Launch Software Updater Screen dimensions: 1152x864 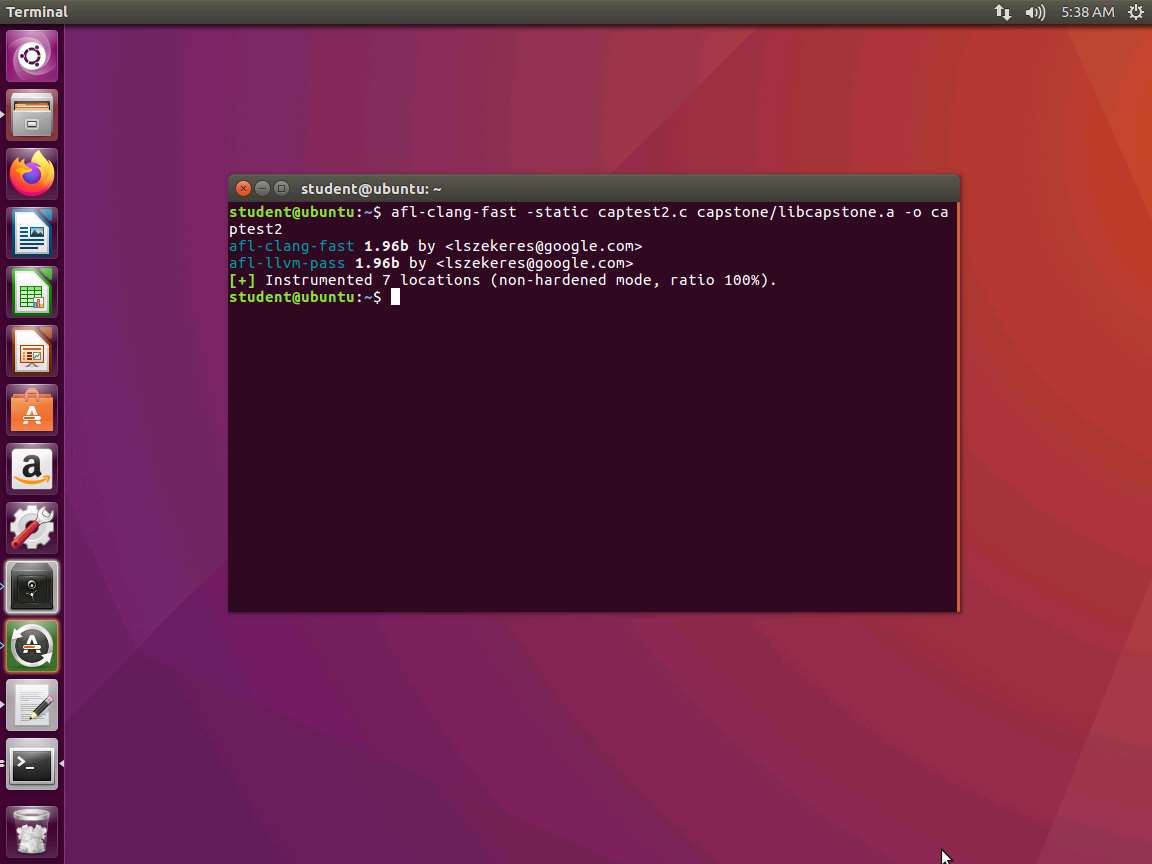(x=32, y=646)
